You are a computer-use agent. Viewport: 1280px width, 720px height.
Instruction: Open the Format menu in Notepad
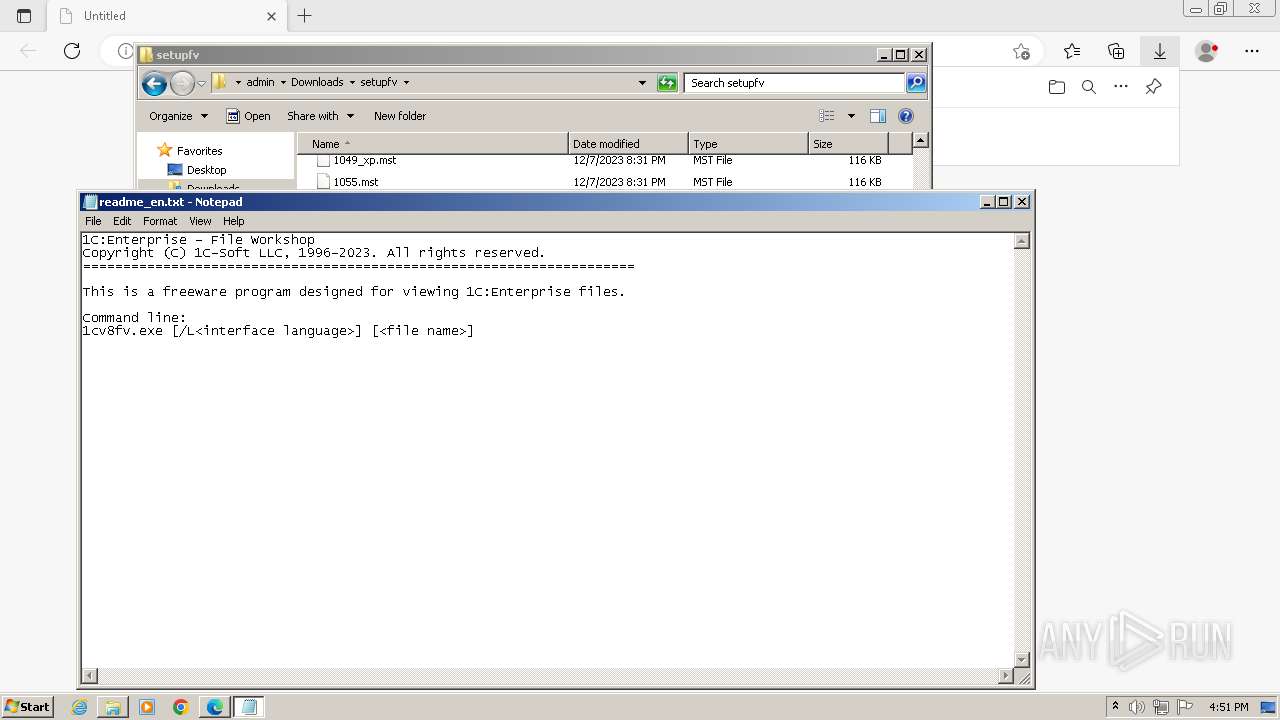click(160, 221)
